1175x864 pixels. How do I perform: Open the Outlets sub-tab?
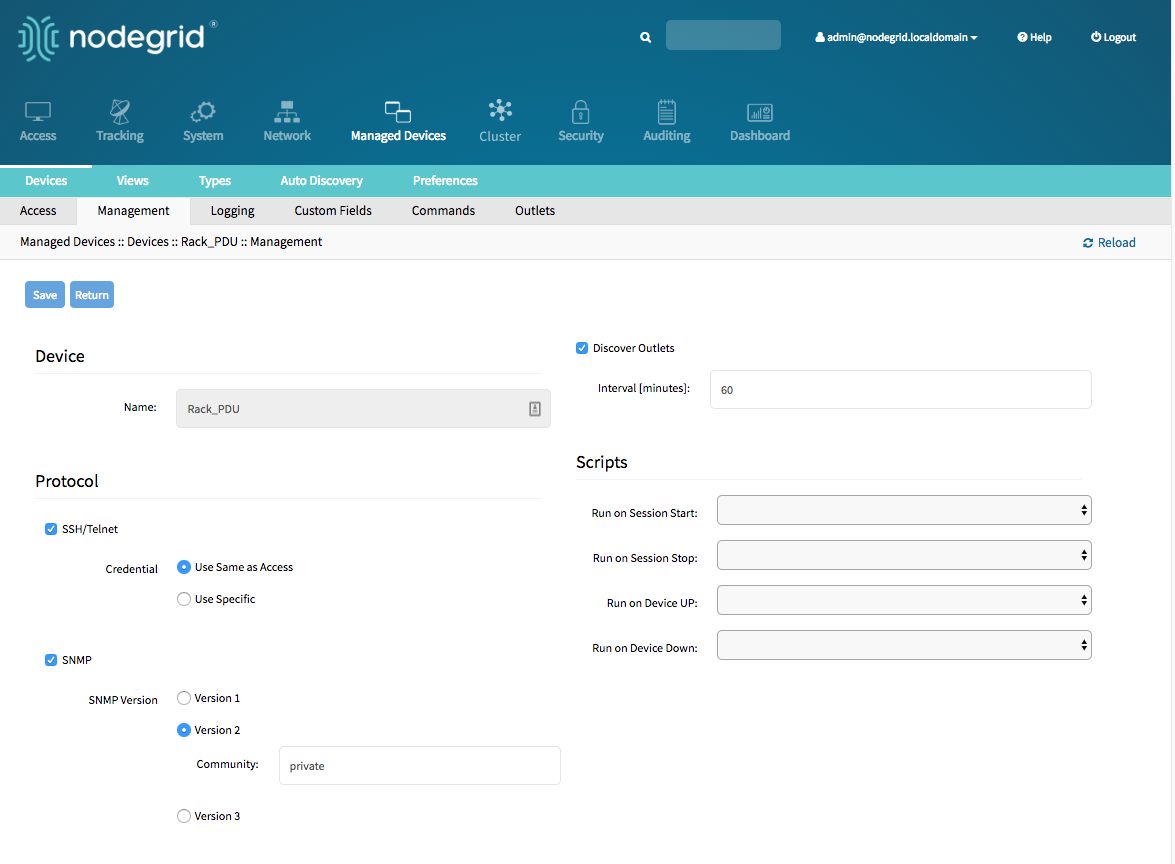[535, 211]
